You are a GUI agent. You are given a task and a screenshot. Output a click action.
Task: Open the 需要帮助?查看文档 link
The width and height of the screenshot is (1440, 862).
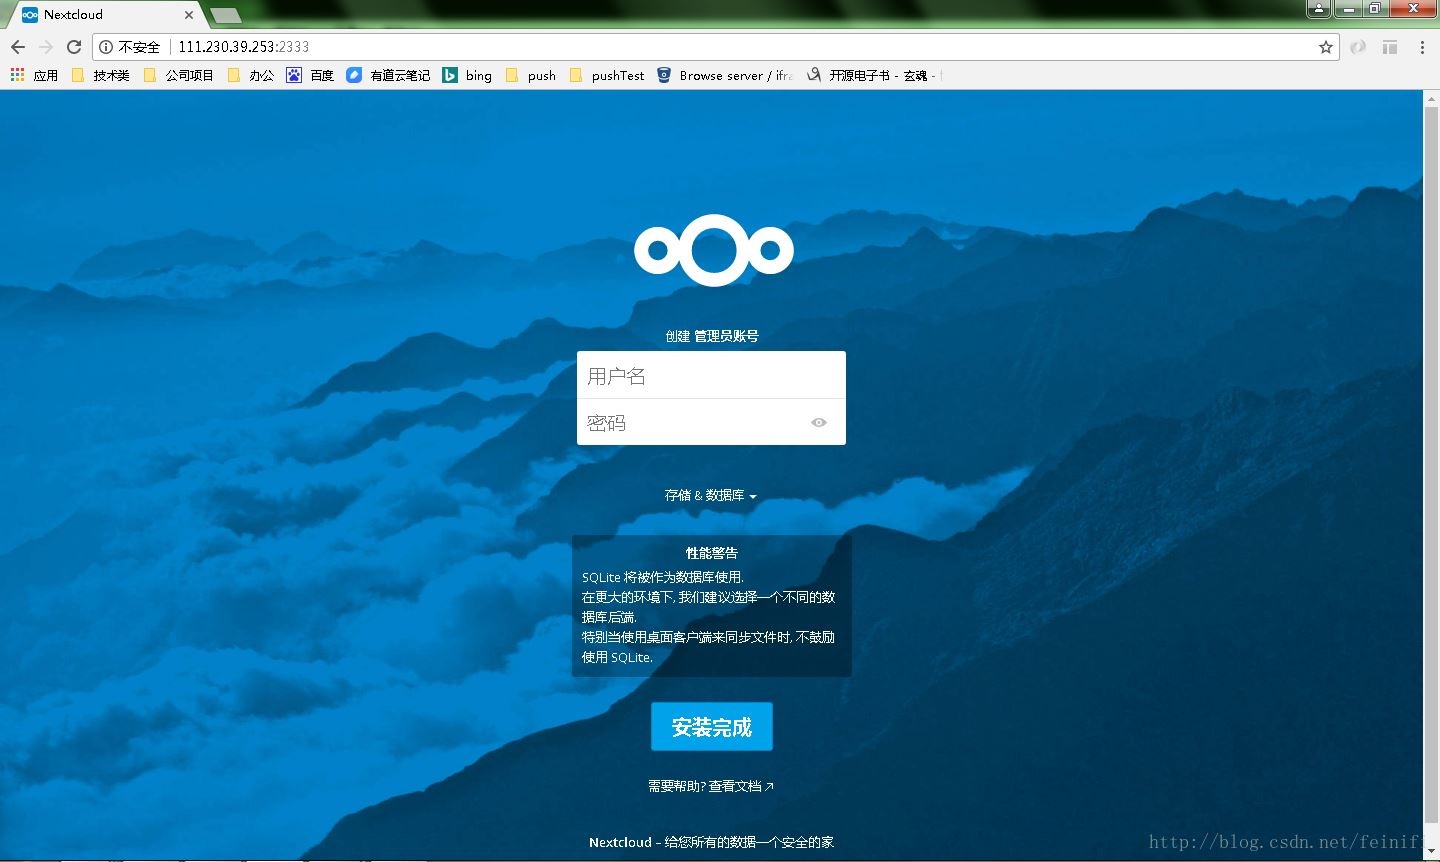(x=711, y=786)
